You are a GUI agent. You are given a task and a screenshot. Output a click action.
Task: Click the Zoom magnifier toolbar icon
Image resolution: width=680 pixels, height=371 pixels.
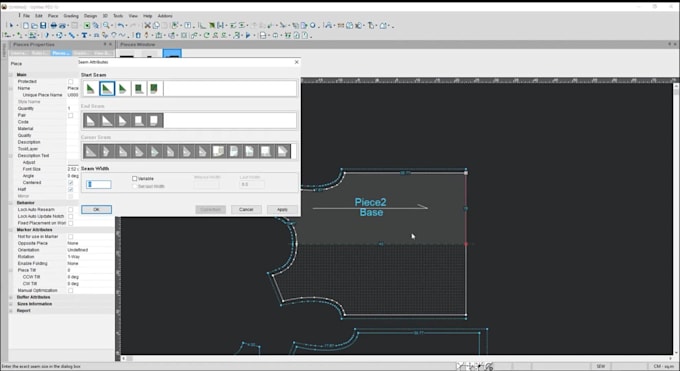tap(106, 26)
